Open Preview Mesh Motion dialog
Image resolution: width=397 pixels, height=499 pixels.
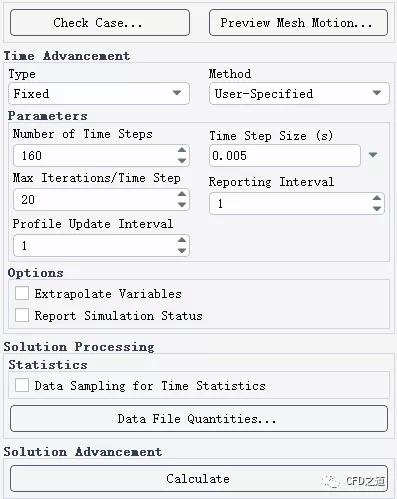[x=298, y=23]
